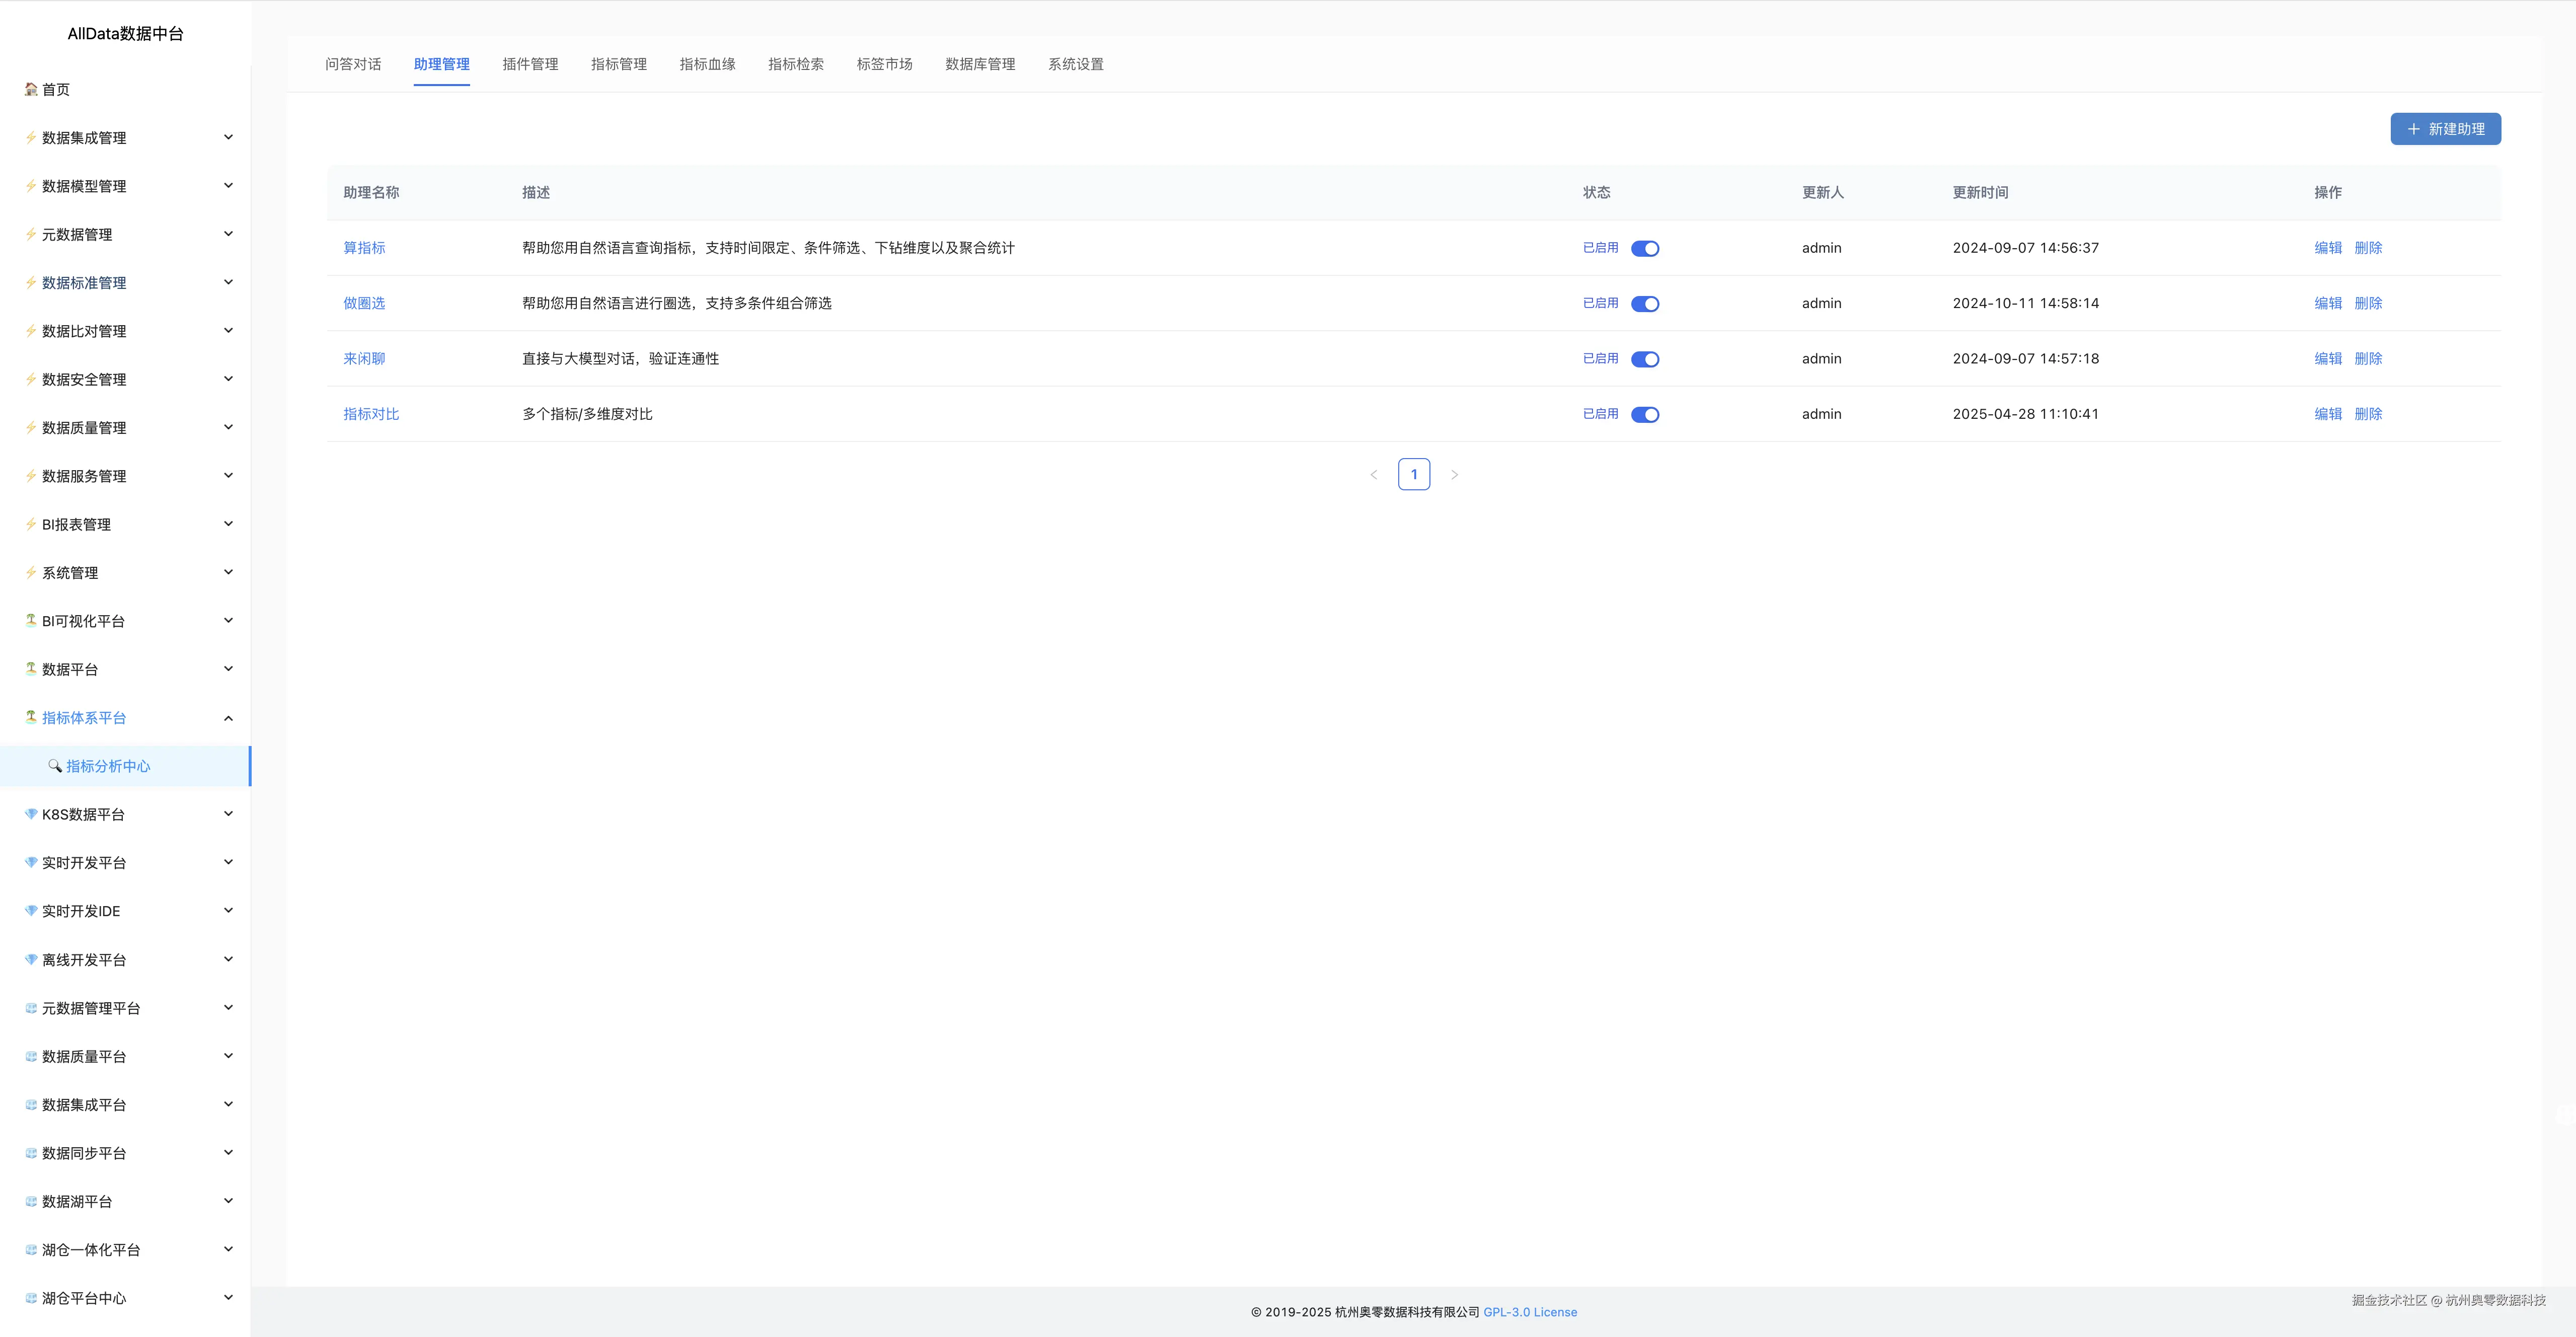2576x1337 pixels.
Task: Toggle off the 做圈选 assistant switch
Action: tap(1645, 304)
